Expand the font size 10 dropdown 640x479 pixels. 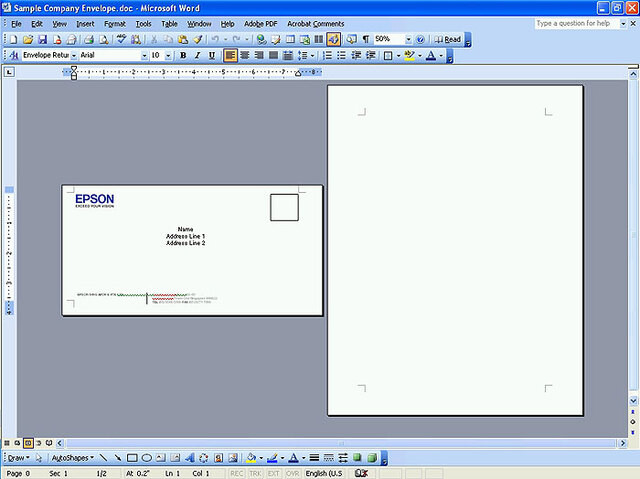tap(168, 55)
